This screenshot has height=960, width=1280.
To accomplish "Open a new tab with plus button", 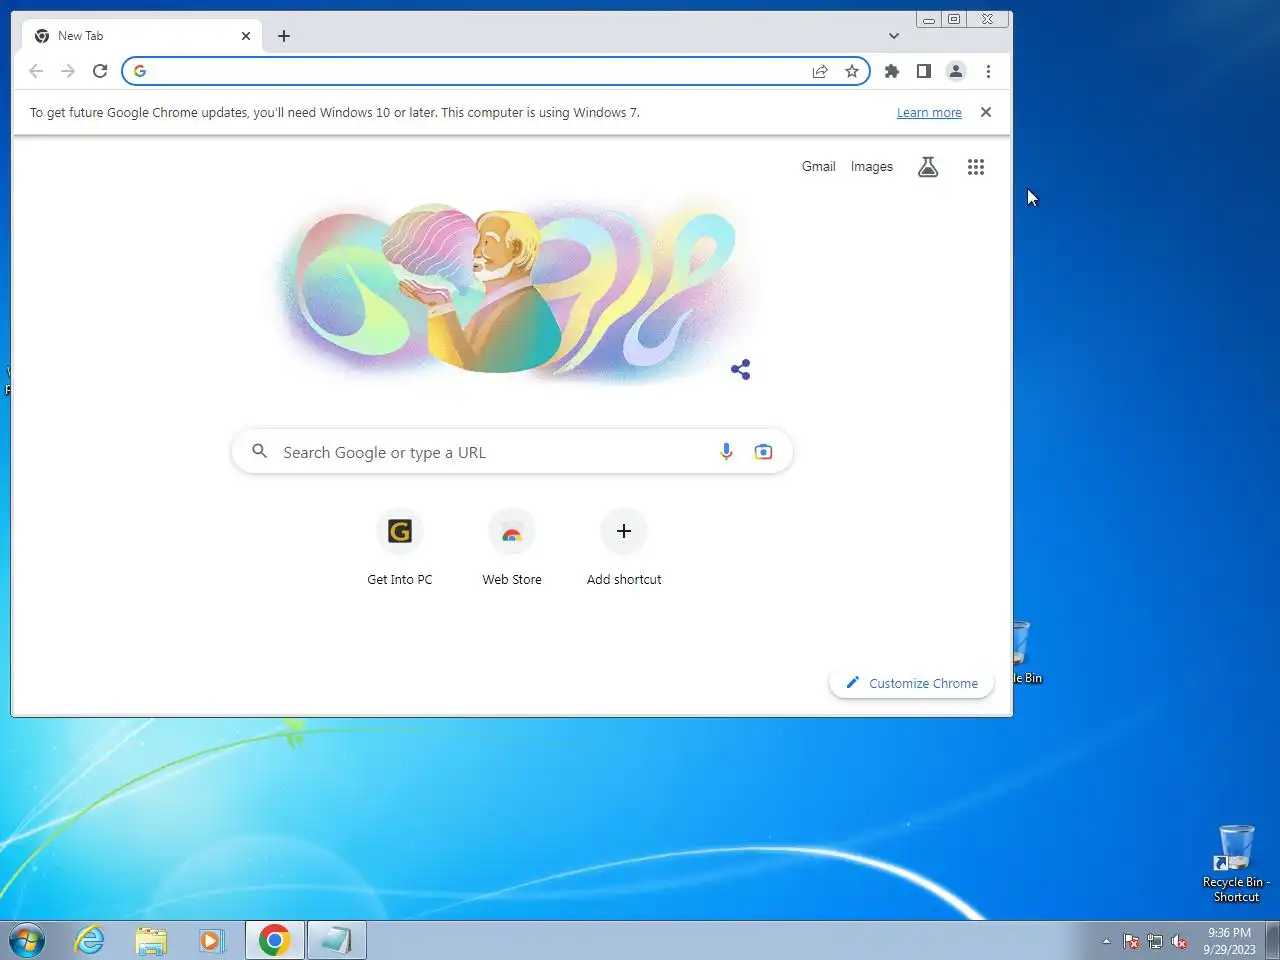I will pos(284,36).
